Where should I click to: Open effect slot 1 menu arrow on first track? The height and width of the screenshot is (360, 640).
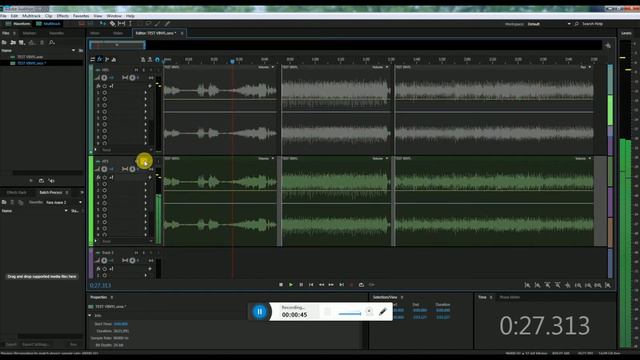(146, 93)
